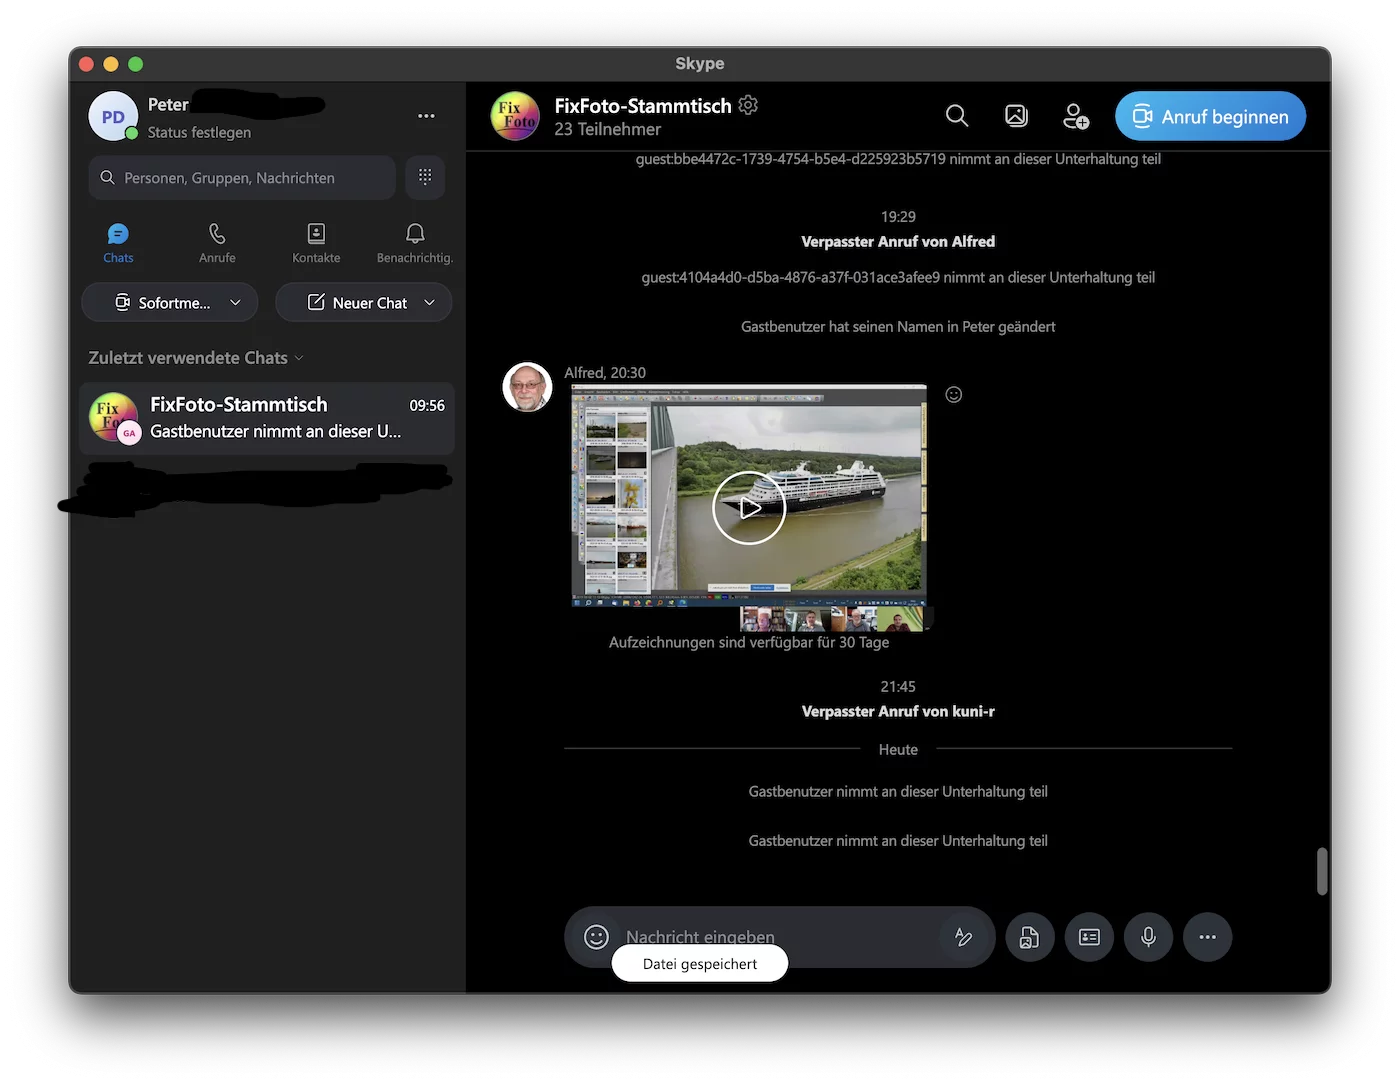
Task: Click Verpasster Anruf von kuni-r entry
Action: [x=898, y=711]
